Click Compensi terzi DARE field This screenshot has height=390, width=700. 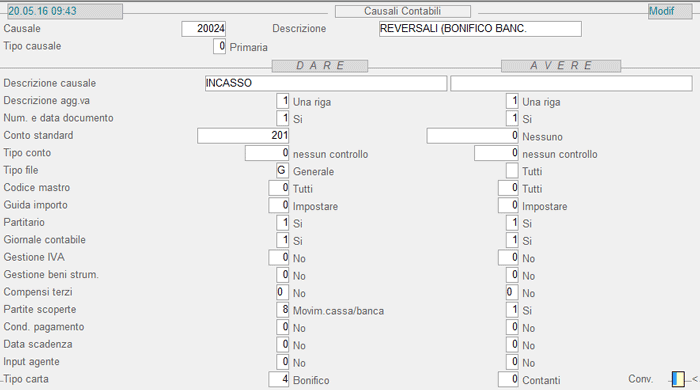(x=283, y=292)
